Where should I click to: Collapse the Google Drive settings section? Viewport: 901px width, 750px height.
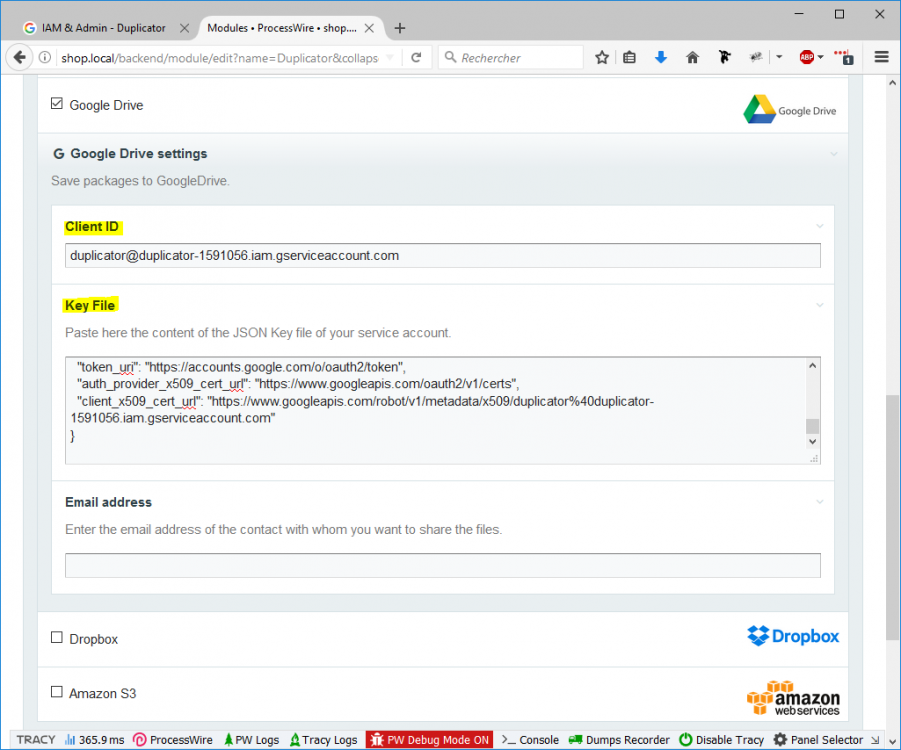click(x=833, y=154)
